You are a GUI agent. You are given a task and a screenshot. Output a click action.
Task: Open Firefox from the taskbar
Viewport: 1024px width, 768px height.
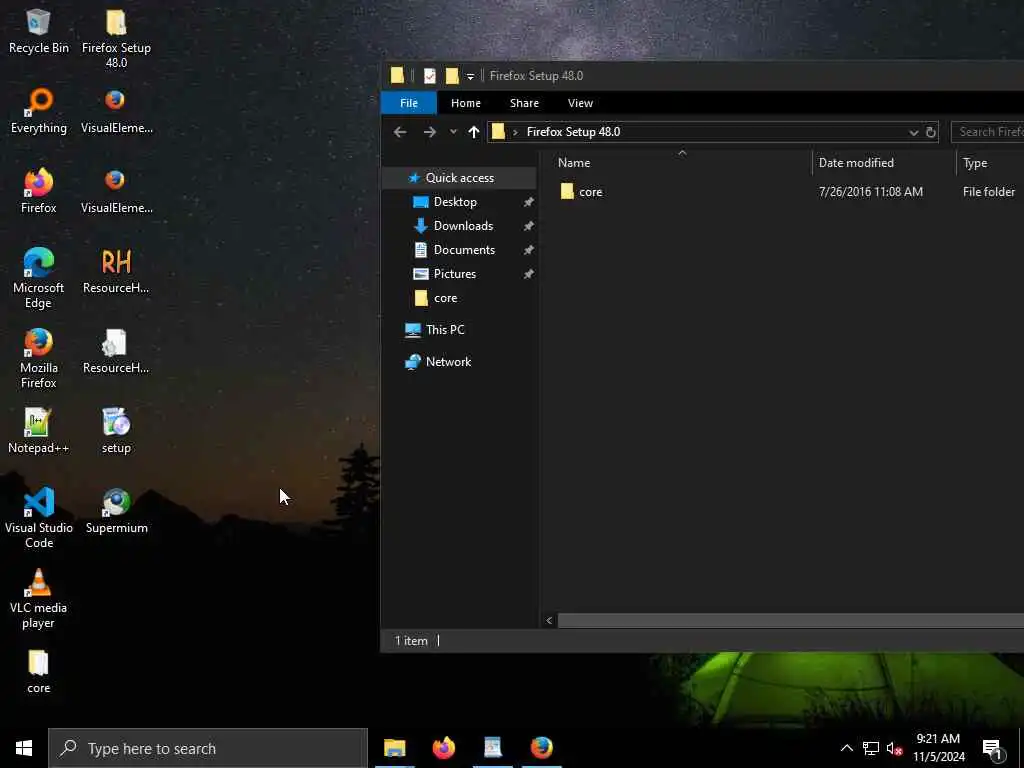pos(443,748)
